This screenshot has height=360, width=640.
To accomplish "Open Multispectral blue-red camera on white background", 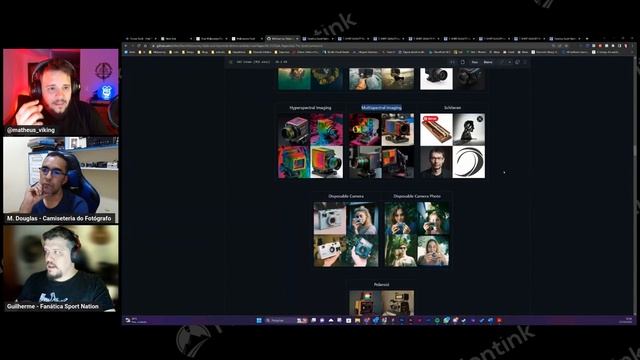I will 398,130.
